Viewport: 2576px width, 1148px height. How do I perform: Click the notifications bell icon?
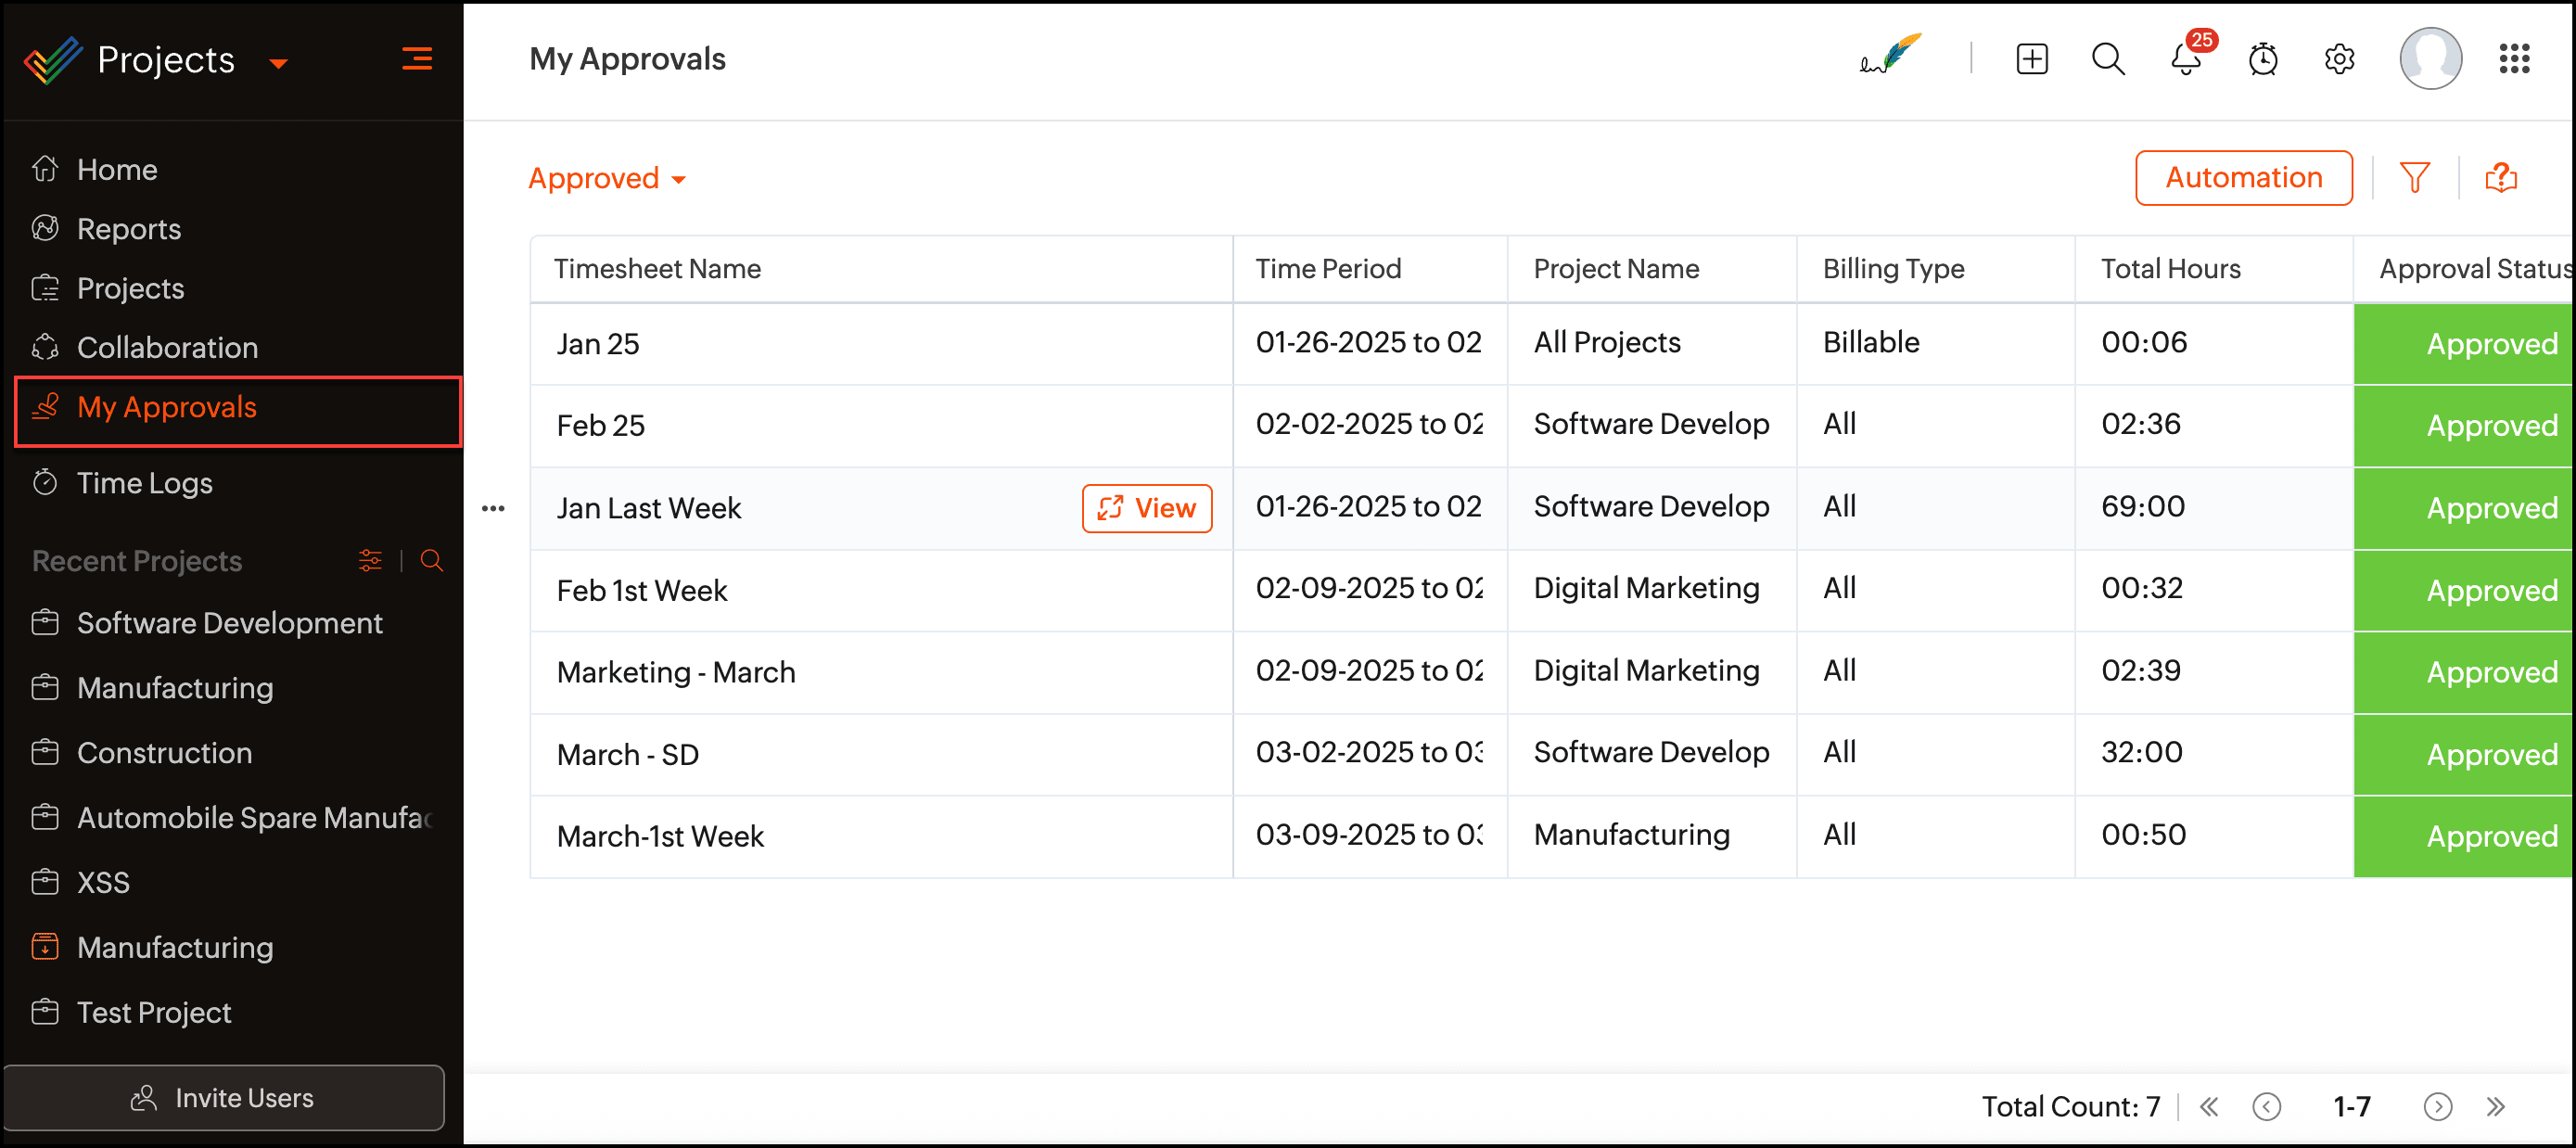2185,59
